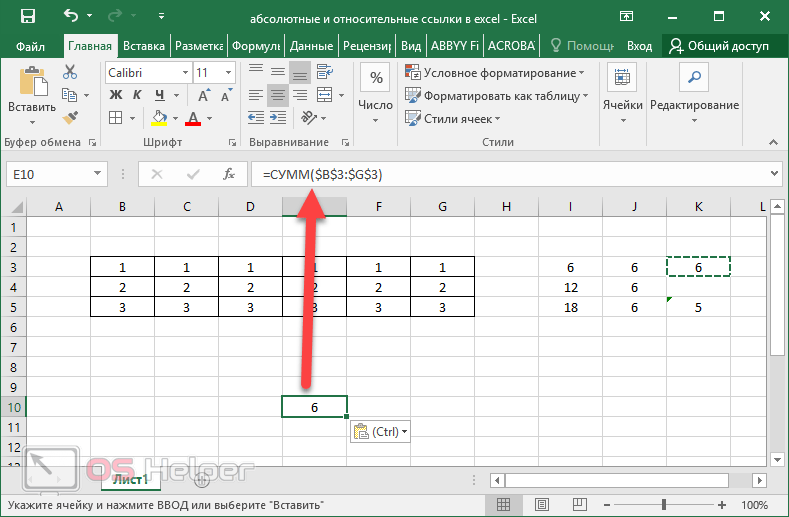
Task: Open the Разметка ribbon tab
Action: [x=199, y=46]
